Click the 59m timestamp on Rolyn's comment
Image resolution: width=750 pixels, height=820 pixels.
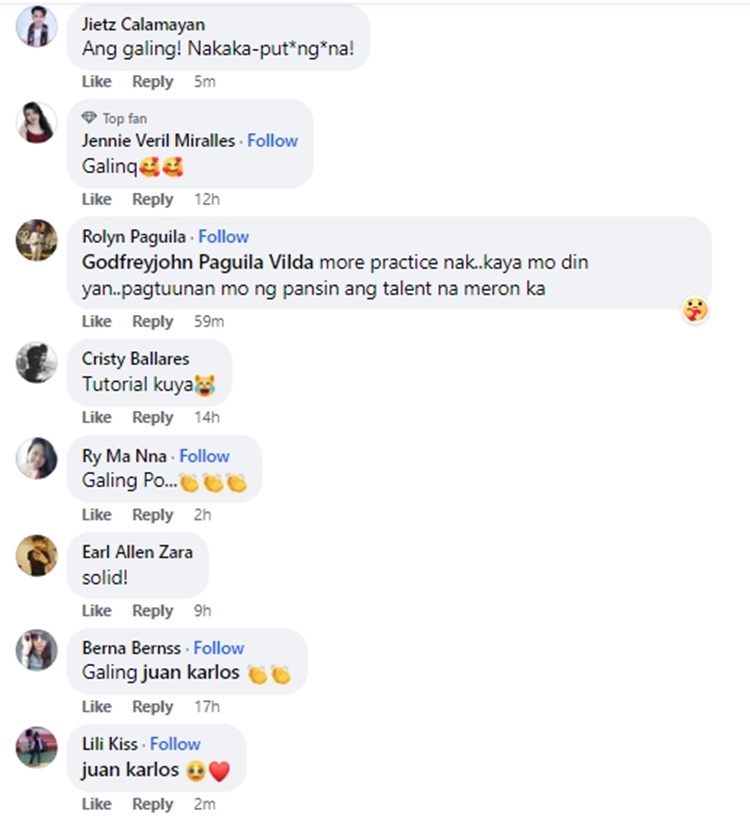coord(209,322)
